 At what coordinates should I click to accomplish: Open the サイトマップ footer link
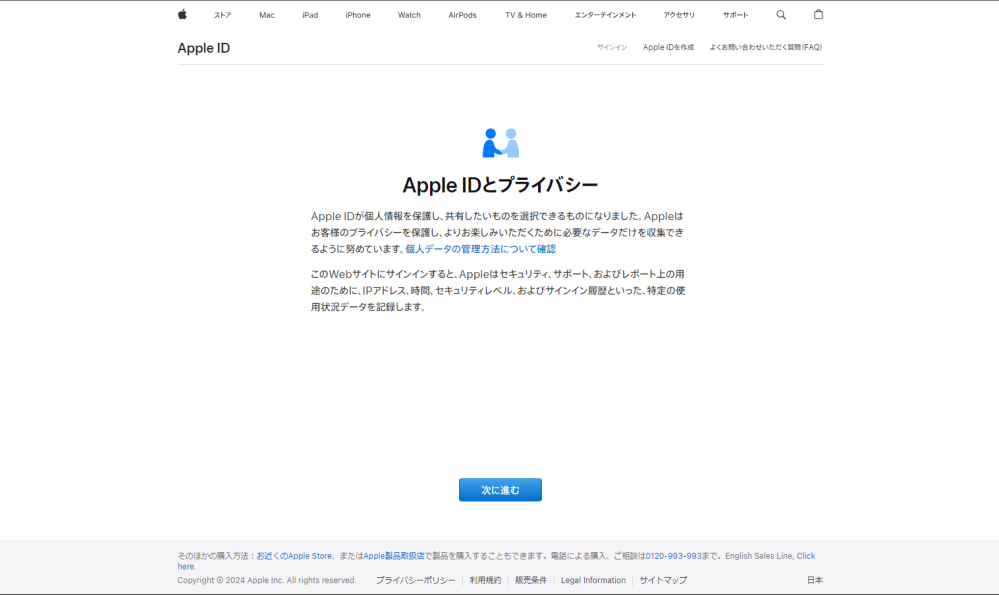[663, 580]
